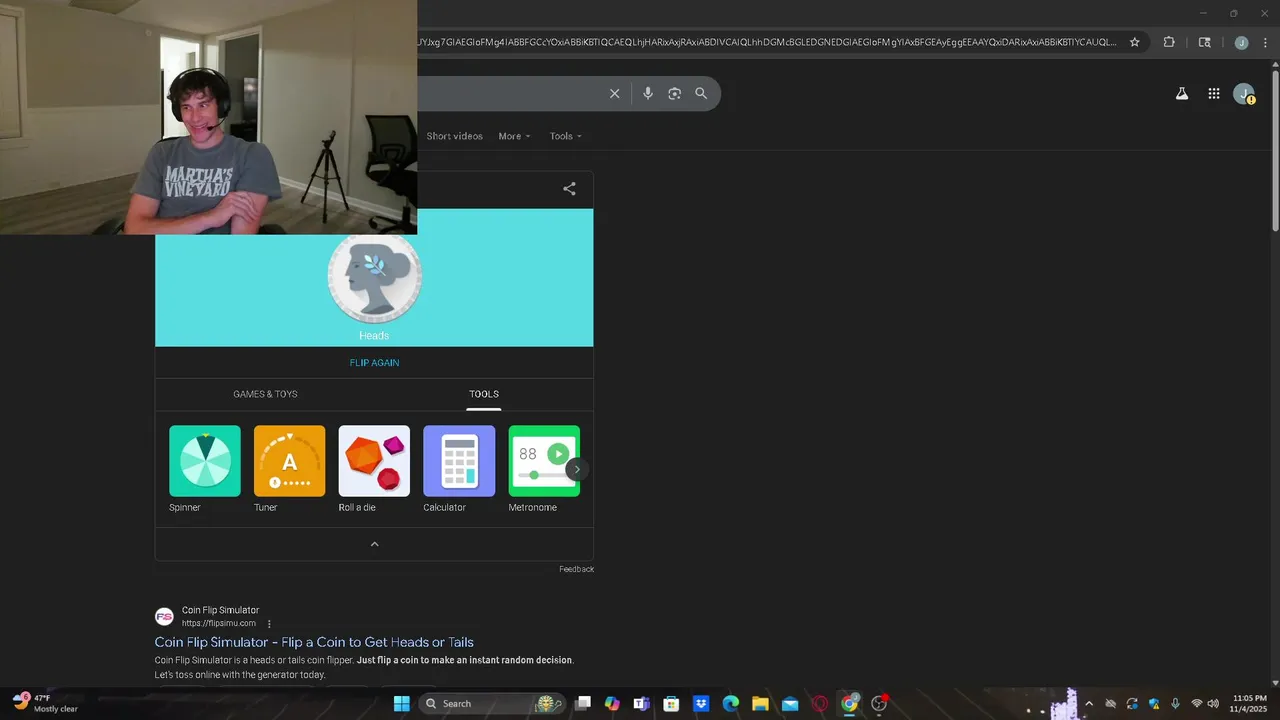Clear the Google search box text
Screen dimensions: 1280x720
click(x=615, y=93)
